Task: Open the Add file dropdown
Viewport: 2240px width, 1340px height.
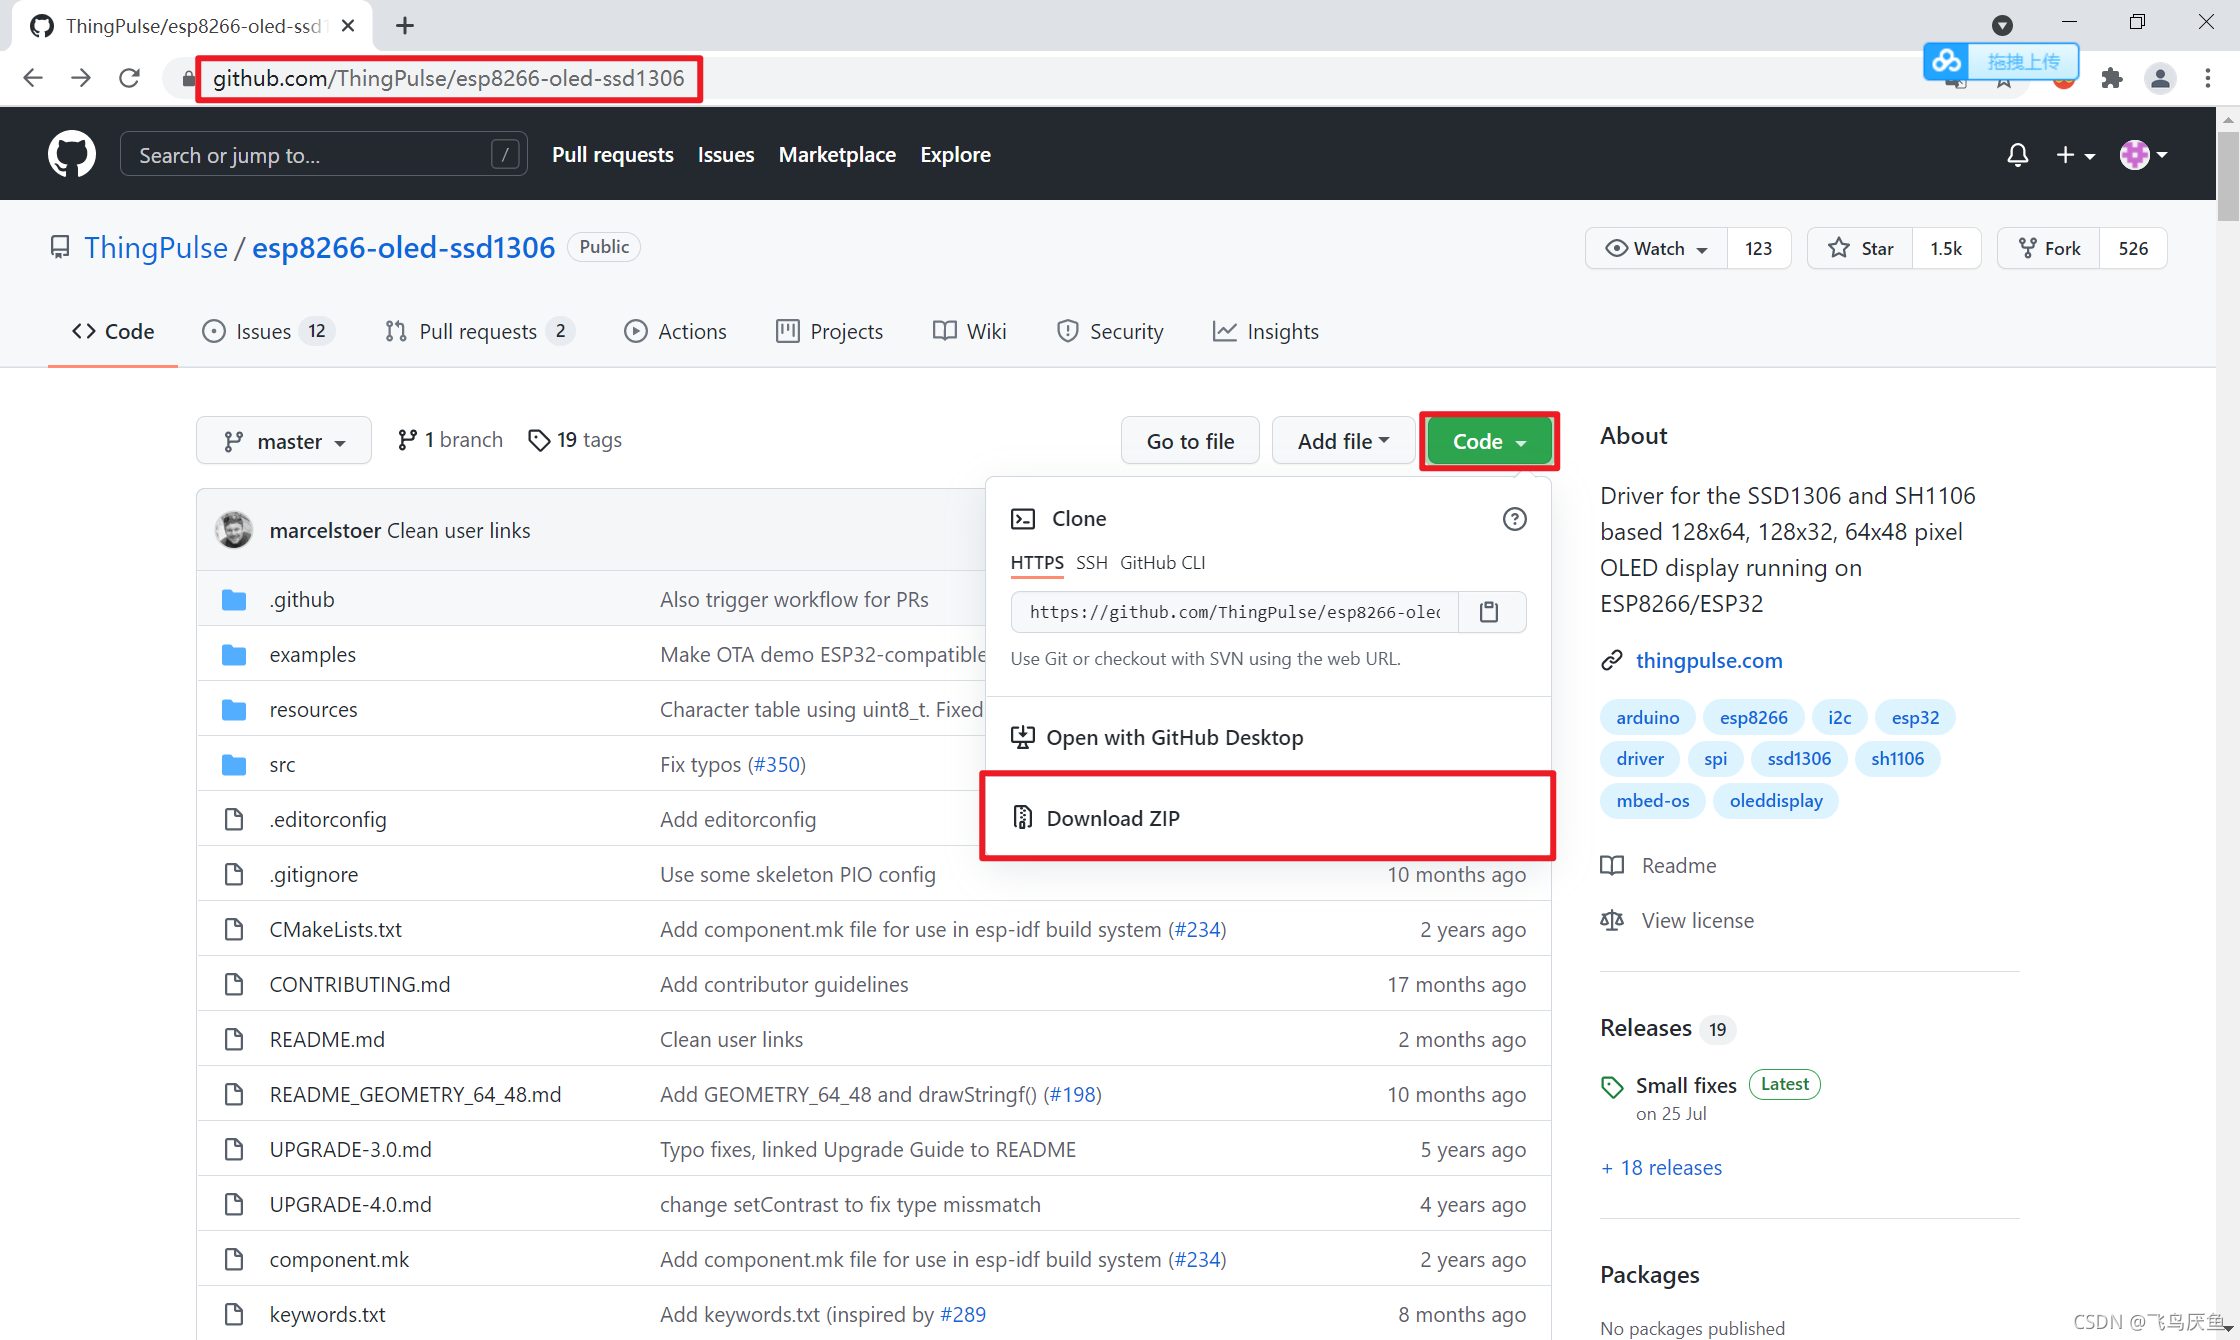Action: (1342, 441)
